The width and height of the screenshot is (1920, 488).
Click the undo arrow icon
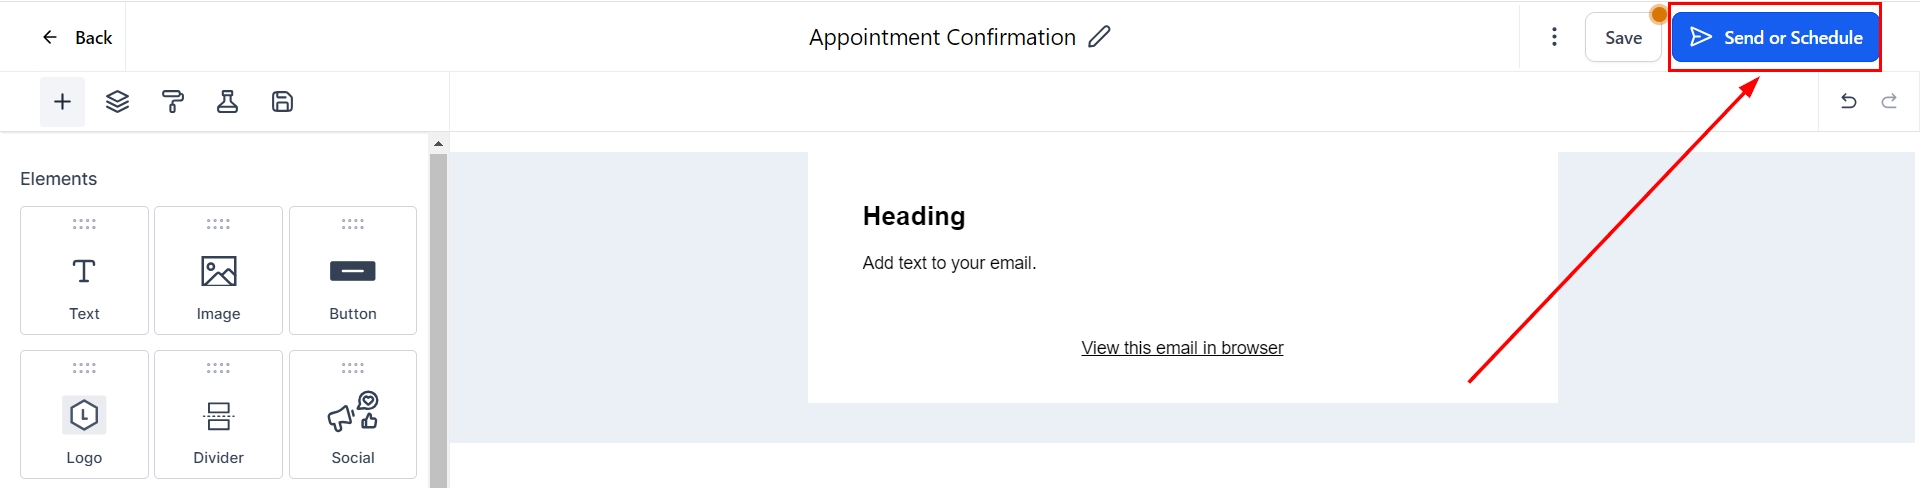[x=1848, y=101]
